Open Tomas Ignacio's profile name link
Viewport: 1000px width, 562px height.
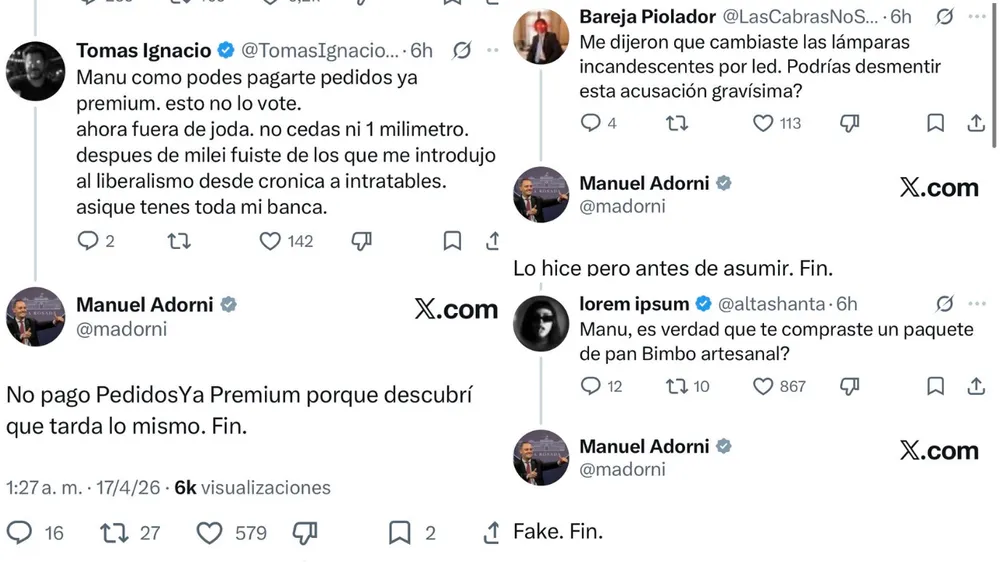click(x=144, y=50)
